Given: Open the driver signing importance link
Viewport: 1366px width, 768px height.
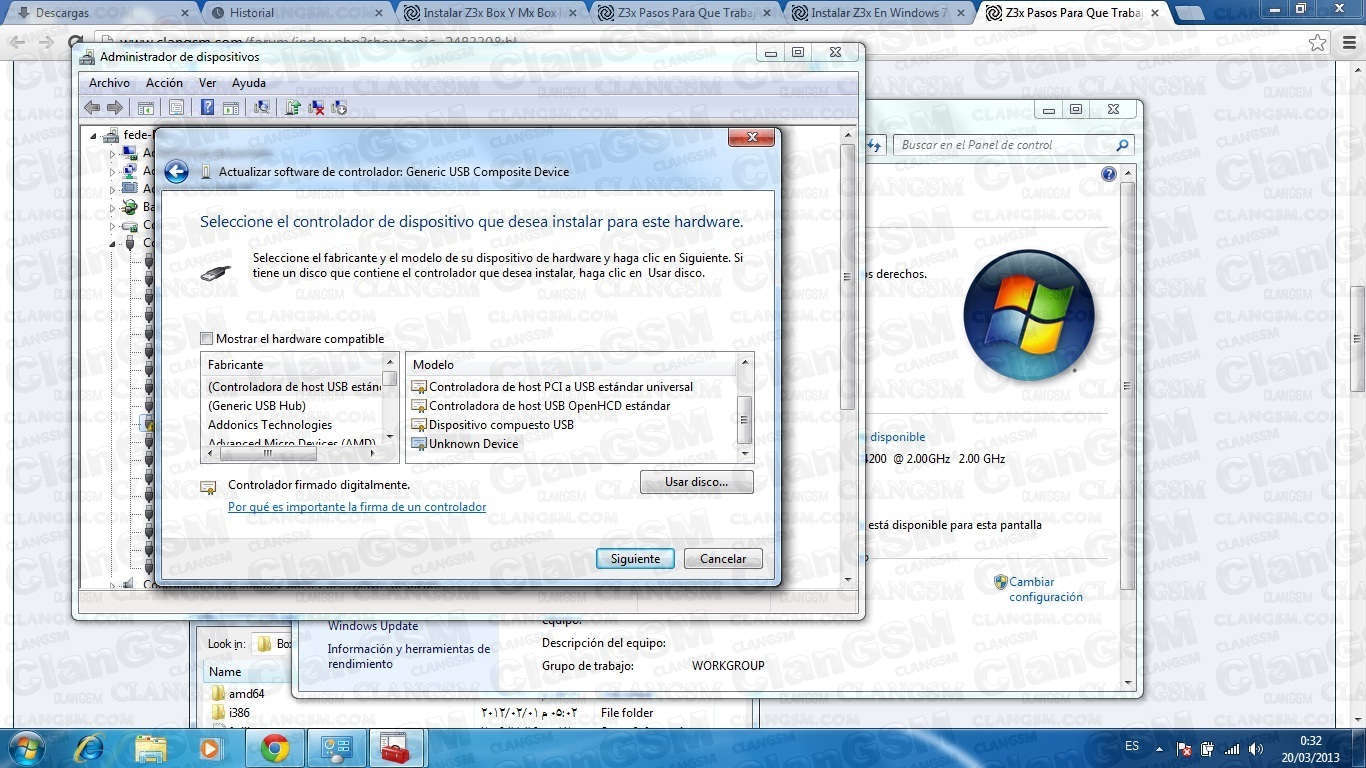Looking at the screenshot, I should coord(357,507).
